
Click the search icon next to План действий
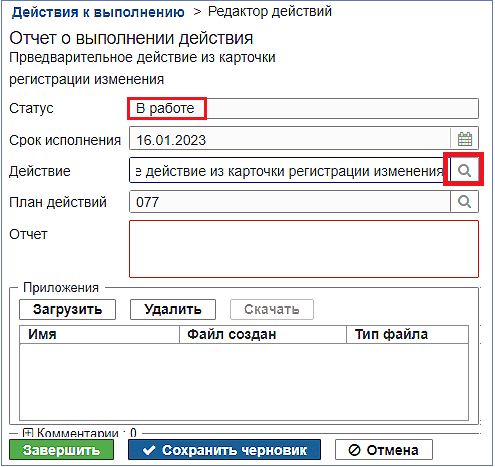click(464, 202)
